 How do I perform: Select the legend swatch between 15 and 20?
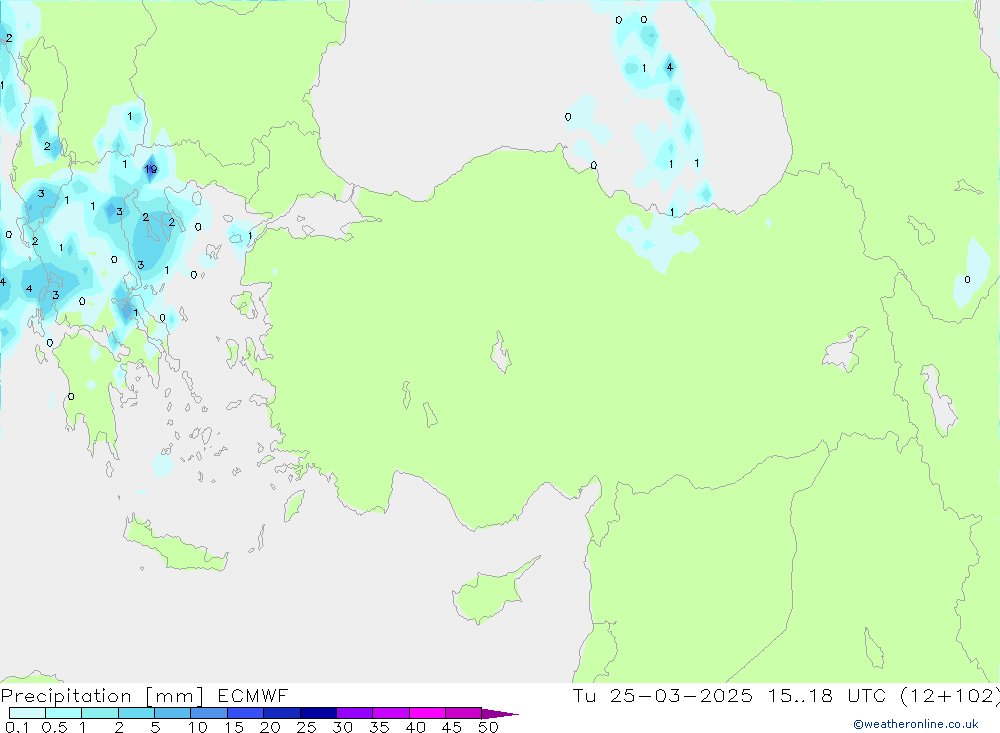246,713
